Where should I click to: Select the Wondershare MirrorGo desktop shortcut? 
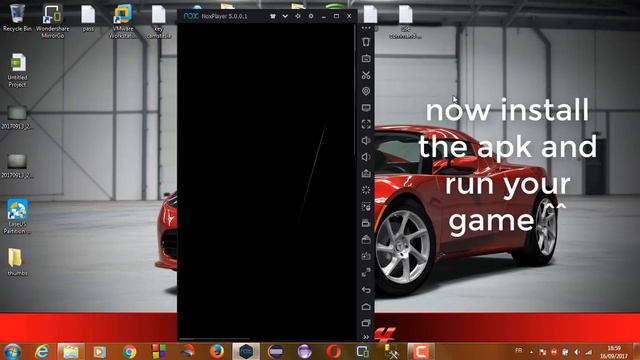pos(53,21)
